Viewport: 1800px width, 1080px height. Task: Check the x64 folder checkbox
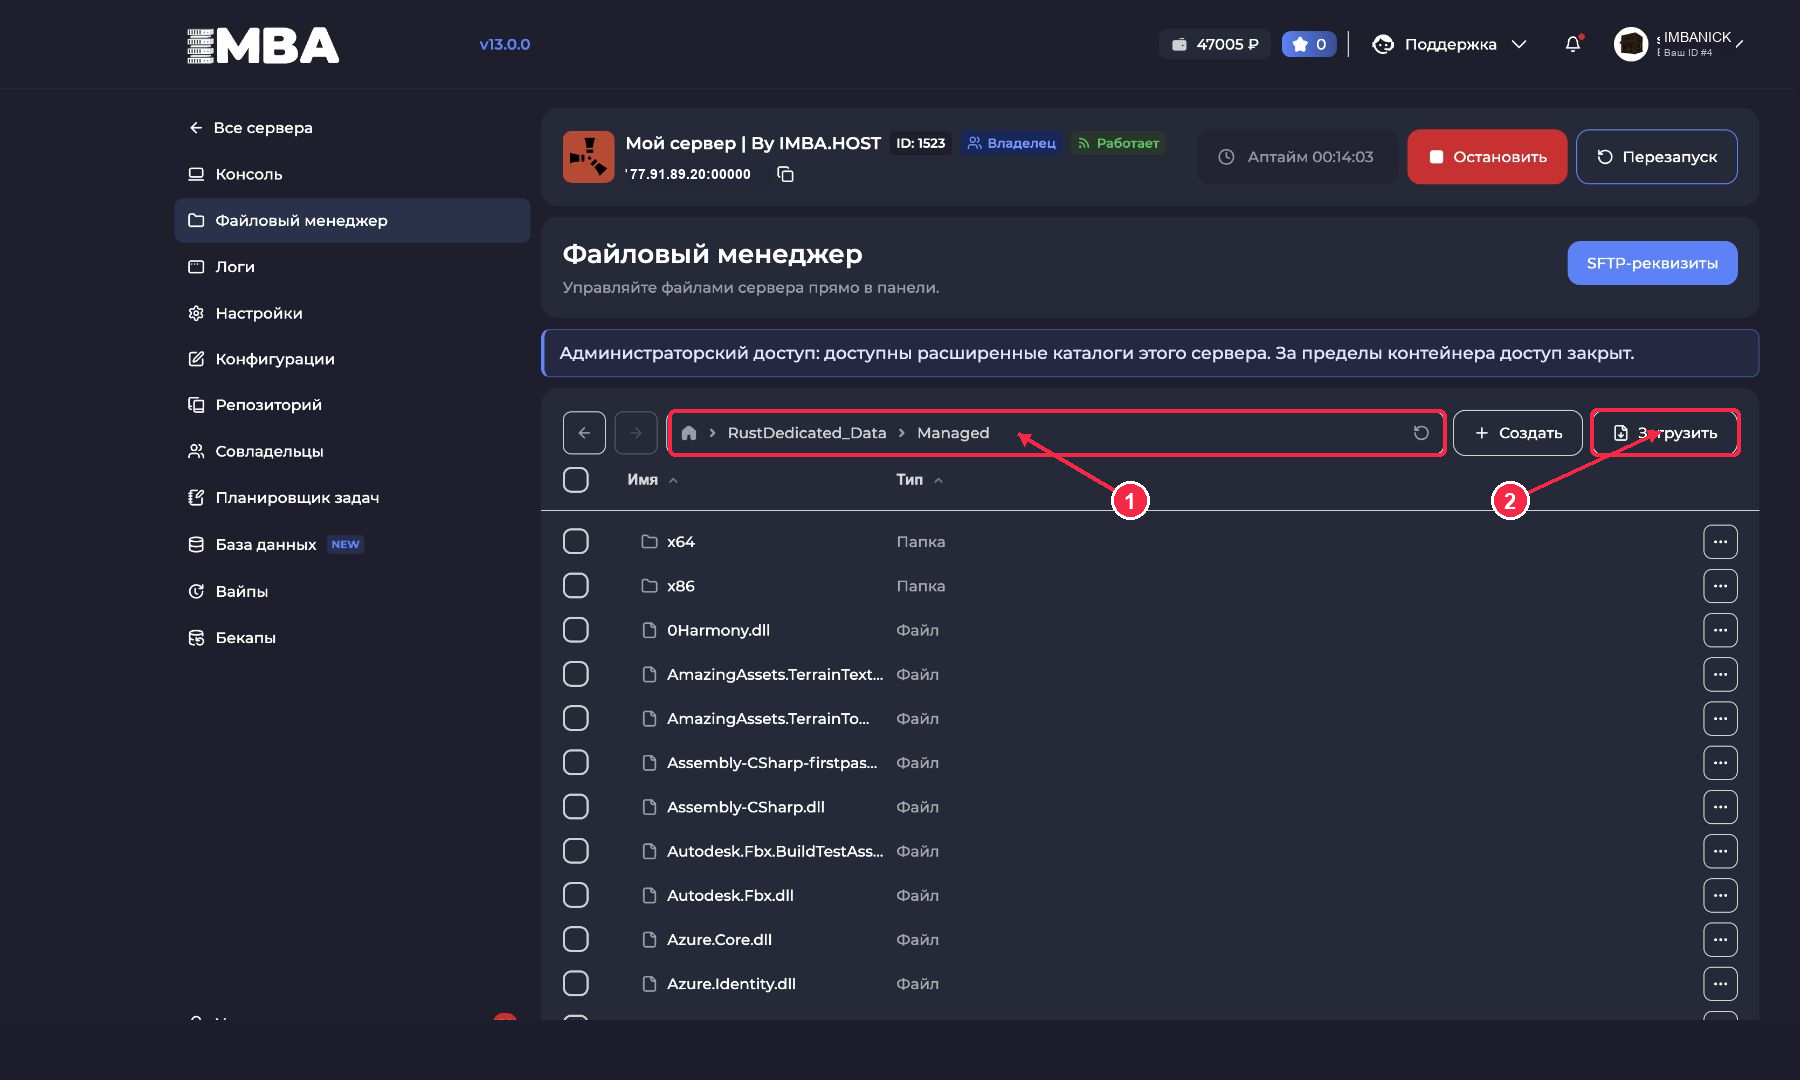(576, 542)
